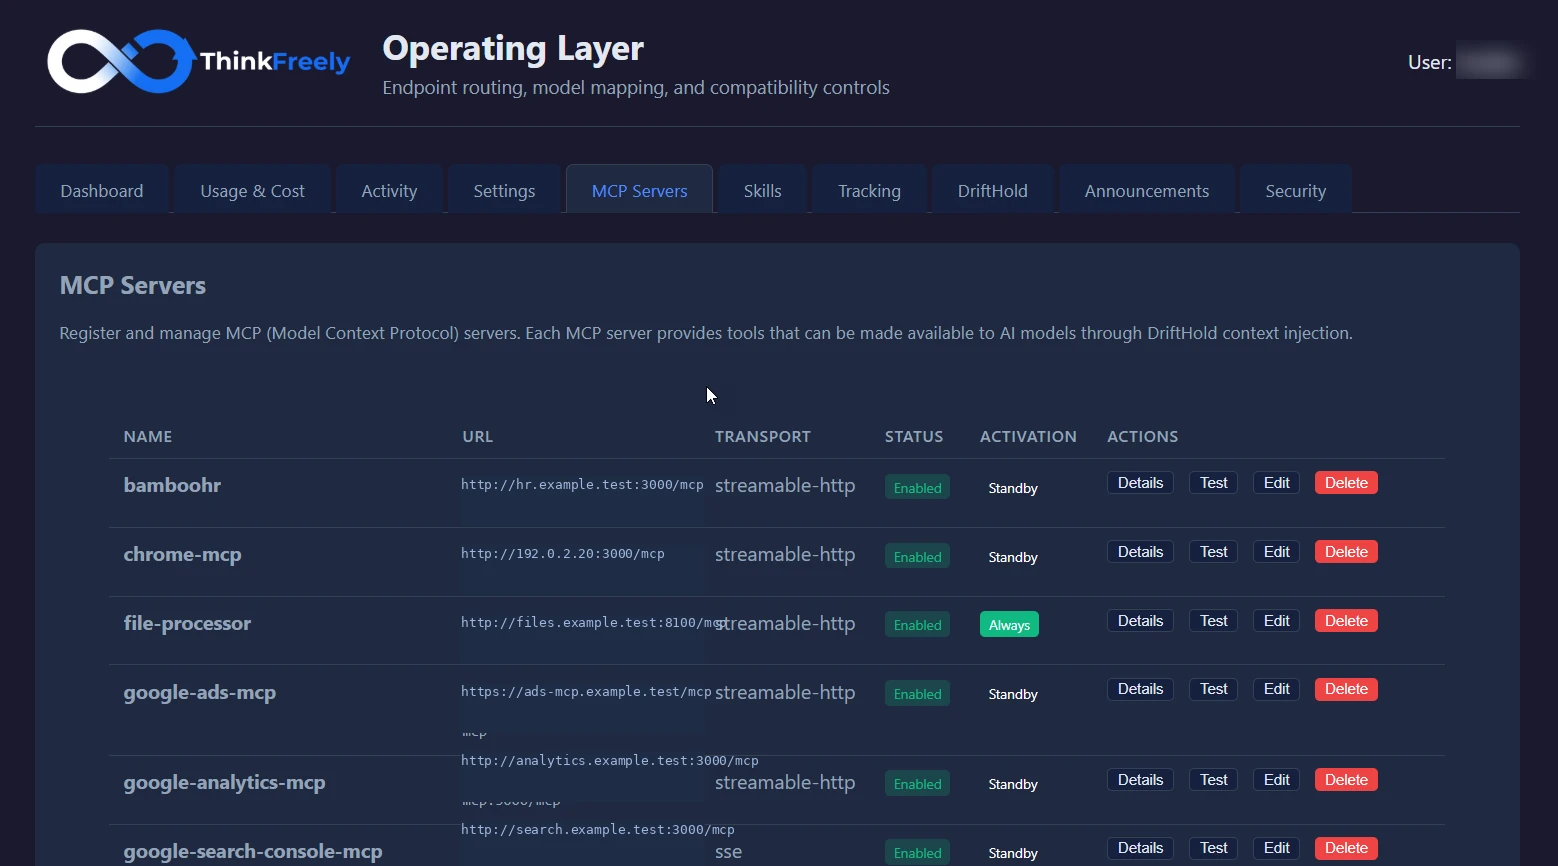Click the TRANSPORT column header

(x=763, y=436)
